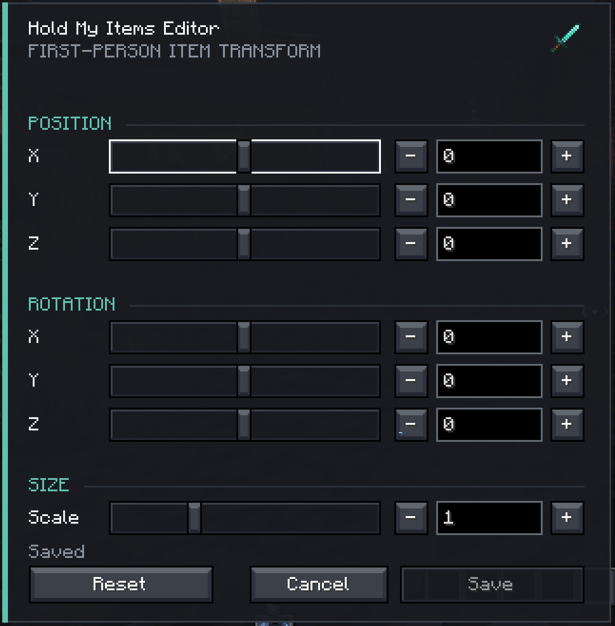Increase Position Z with plus button
This screenshot has height=626, width=615.
(567, 244)
